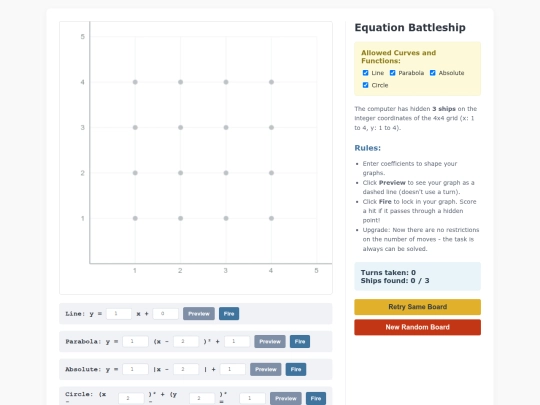The image size is (540, 405).
Task: Fire the Parabola equation
Action: [x=300, y=342]
